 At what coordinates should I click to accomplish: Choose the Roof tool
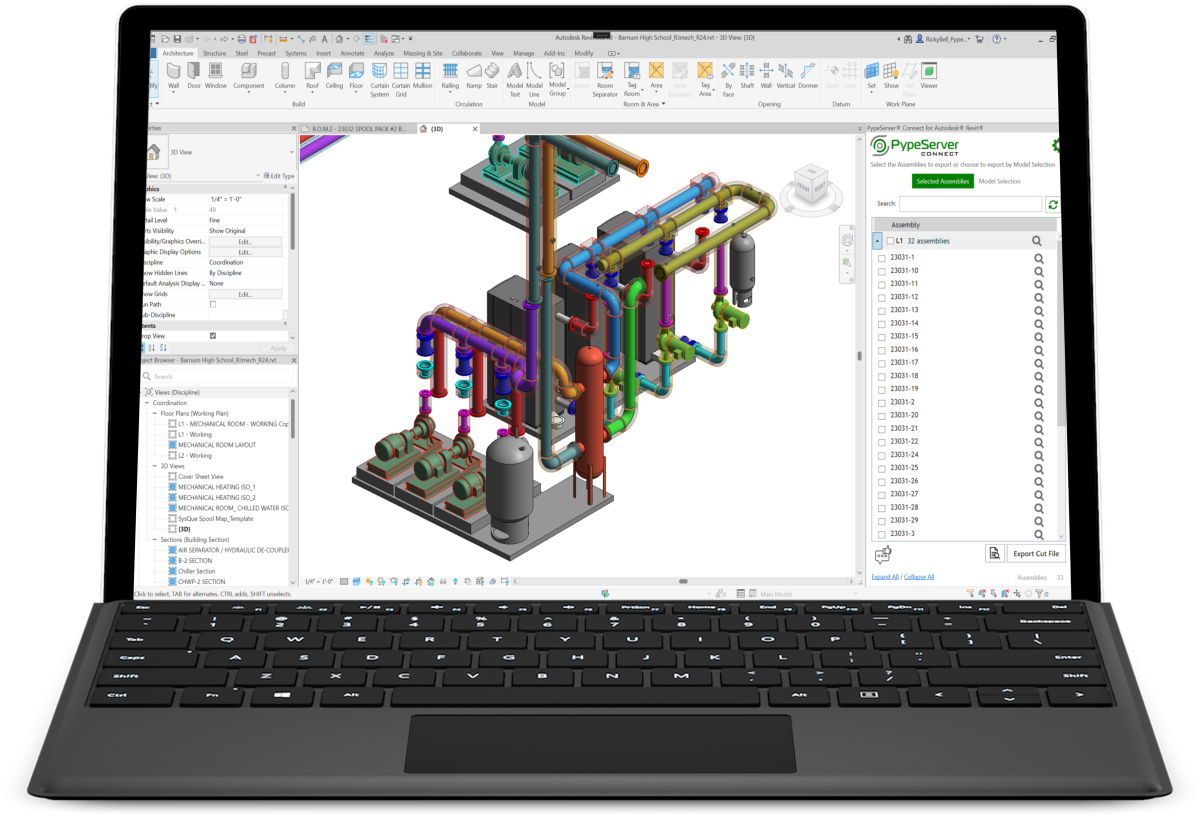(312, 74)
